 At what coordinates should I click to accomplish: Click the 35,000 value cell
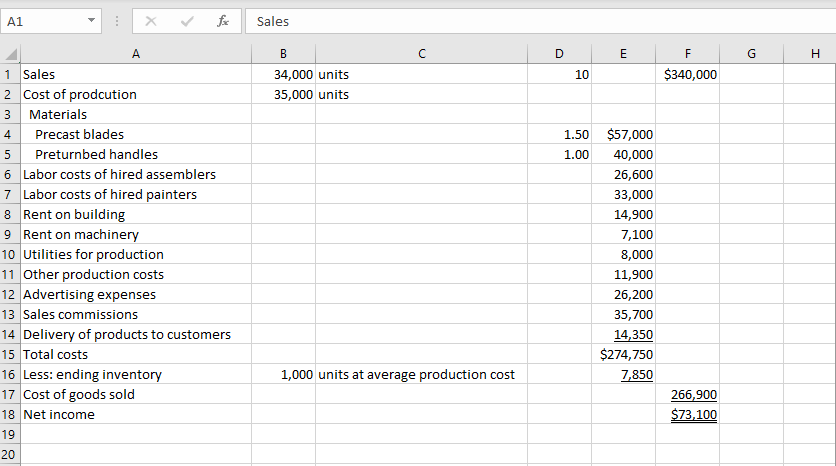pos(283,94)
